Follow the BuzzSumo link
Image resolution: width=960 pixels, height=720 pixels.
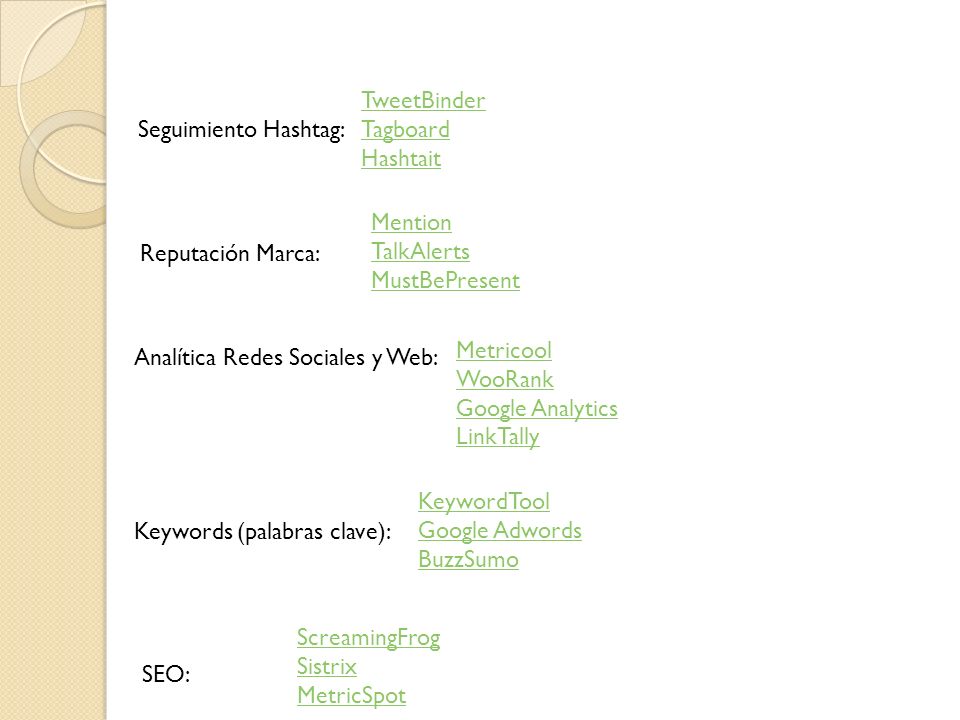pos(468,559)
